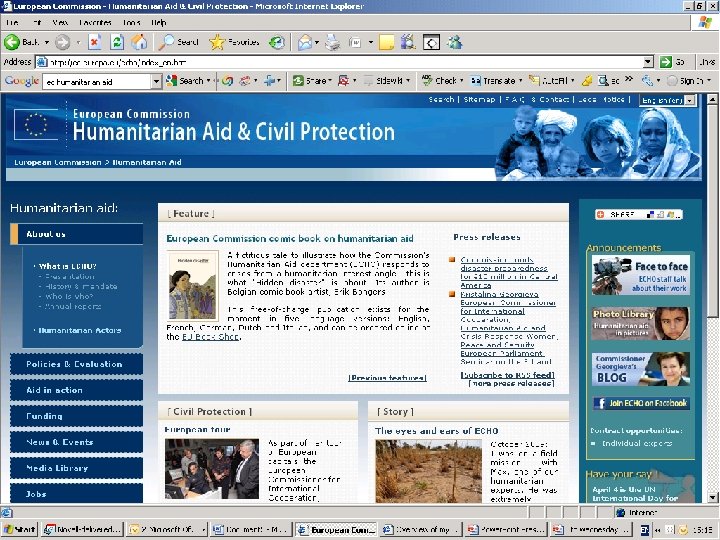Open the Mail button dropdown arrow
The image size is (720, 540).
pyautogui.click(x=316, y=43)
